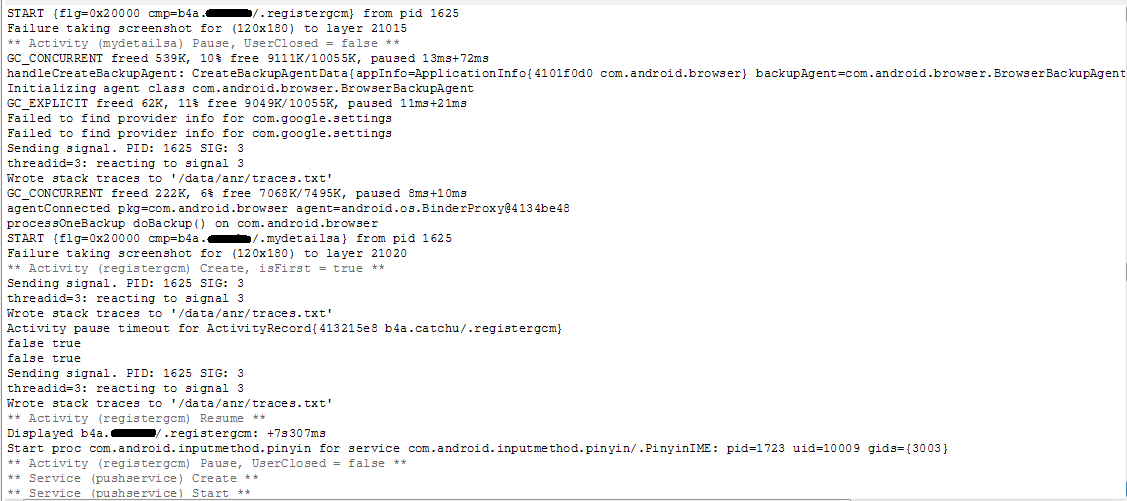The height and width of the screenshot is (501, 1127).
Task: Select the Initializing agent class line
Action: point(240,89)
